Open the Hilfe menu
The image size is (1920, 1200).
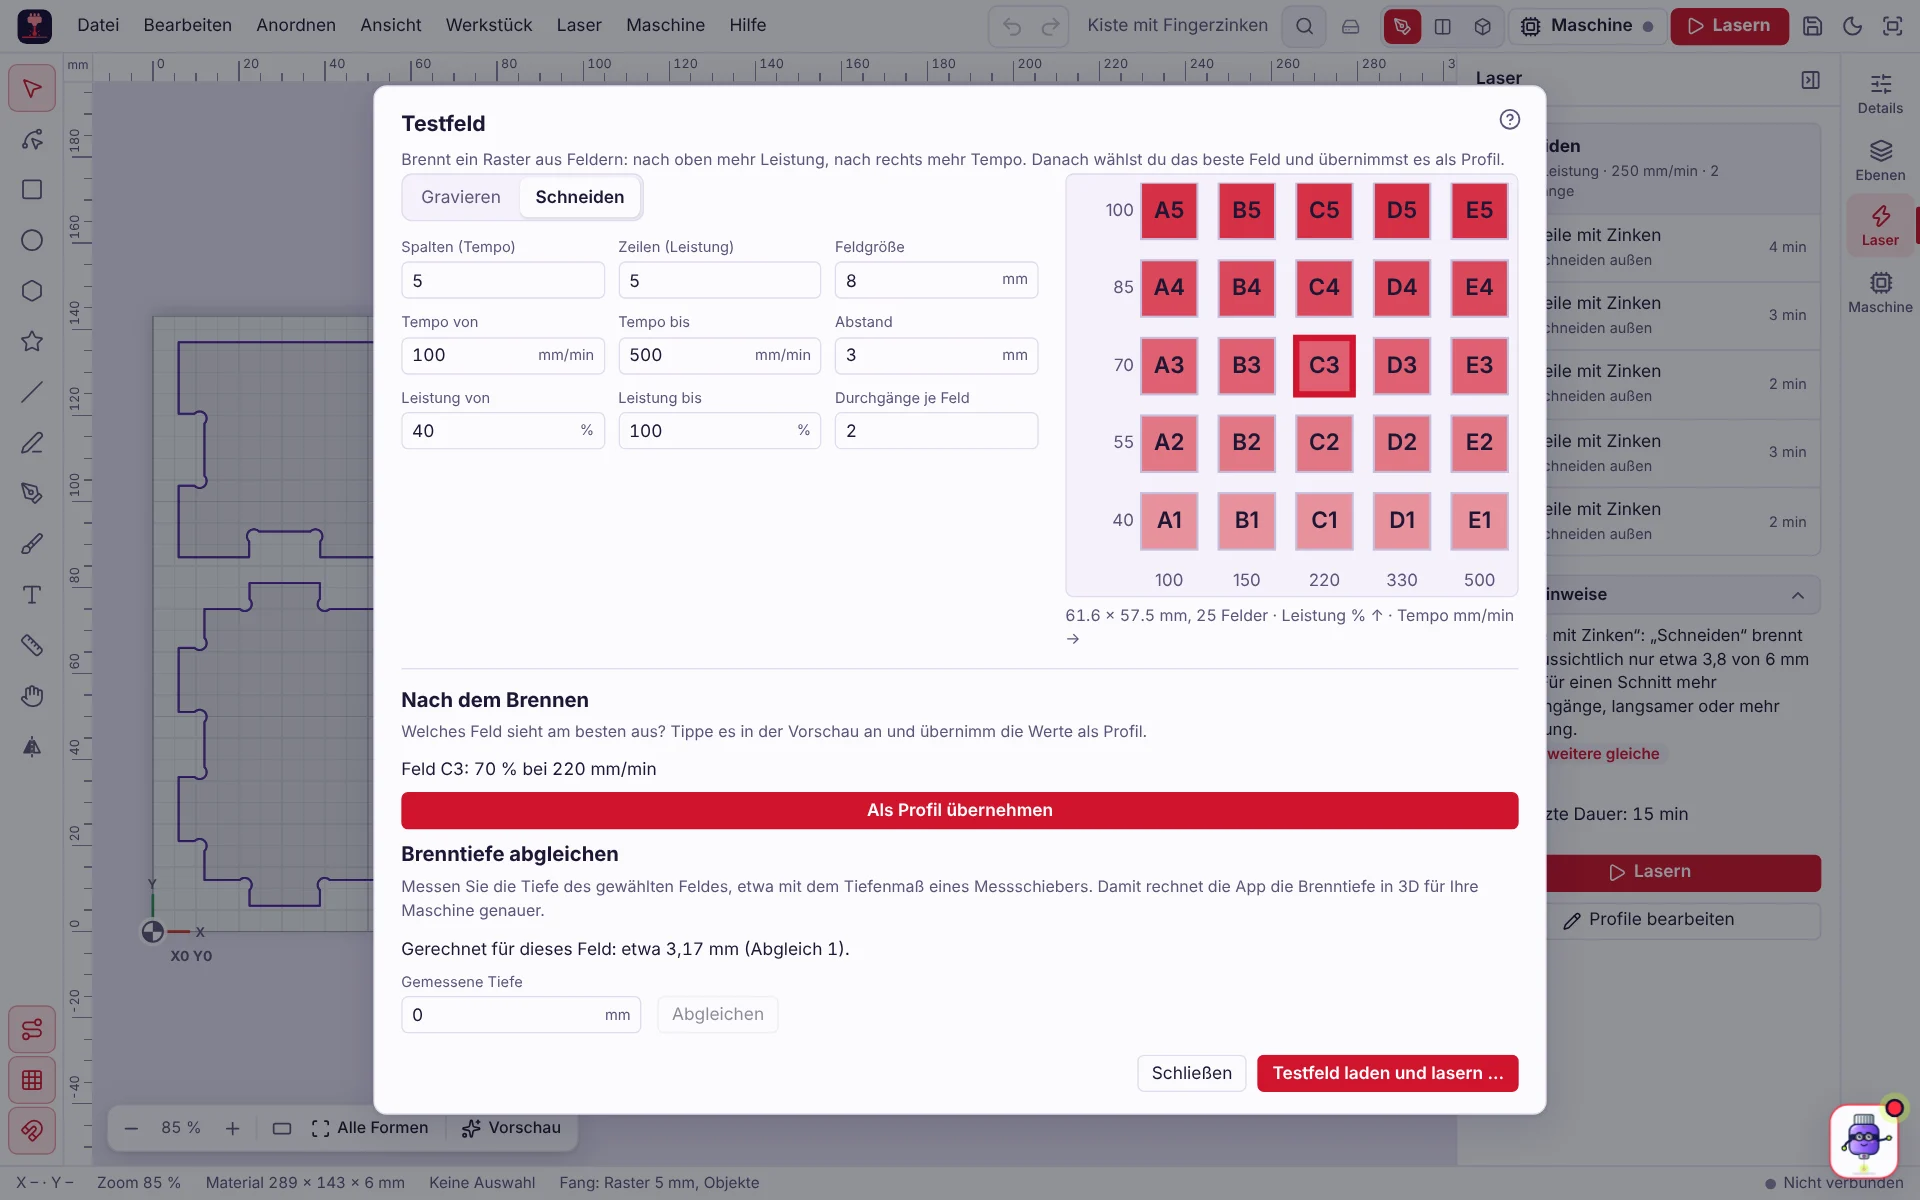748,25
